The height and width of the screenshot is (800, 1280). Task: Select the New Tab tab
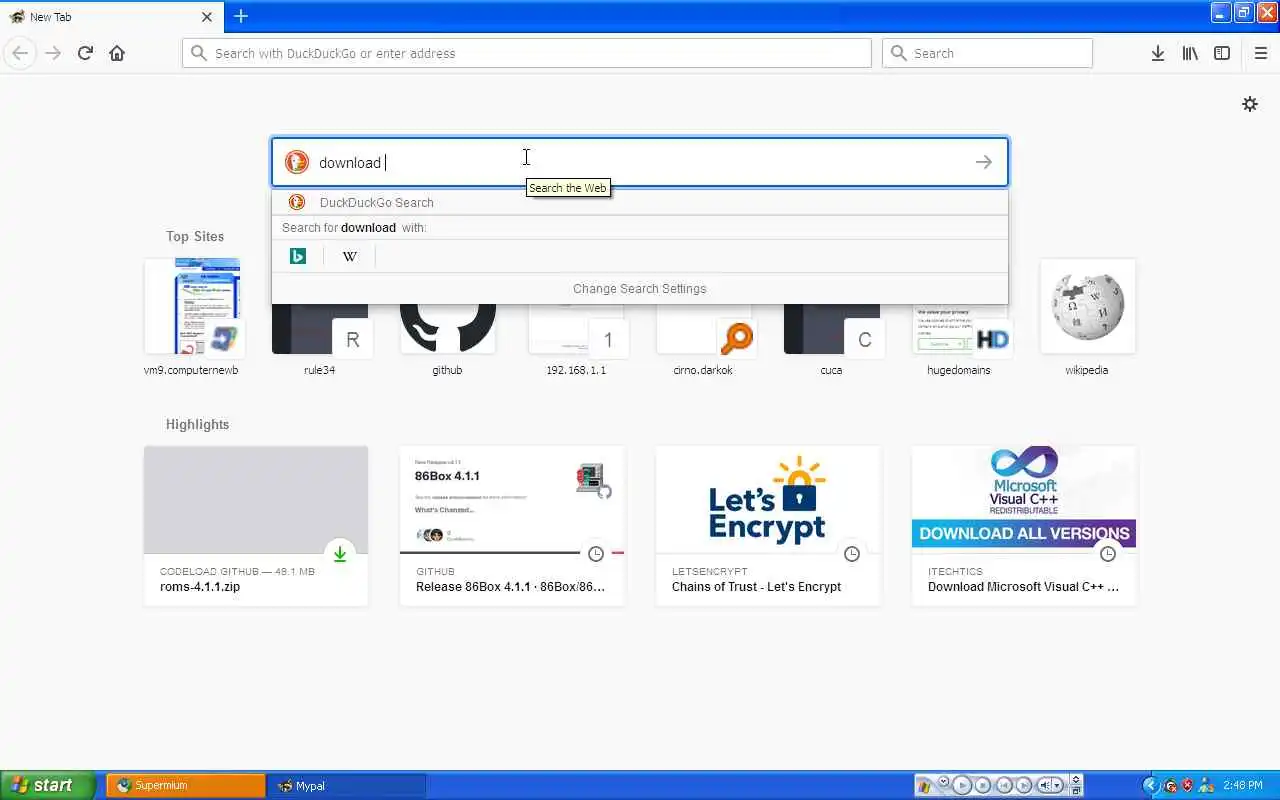pyautogui.click(x=110, y=17)
